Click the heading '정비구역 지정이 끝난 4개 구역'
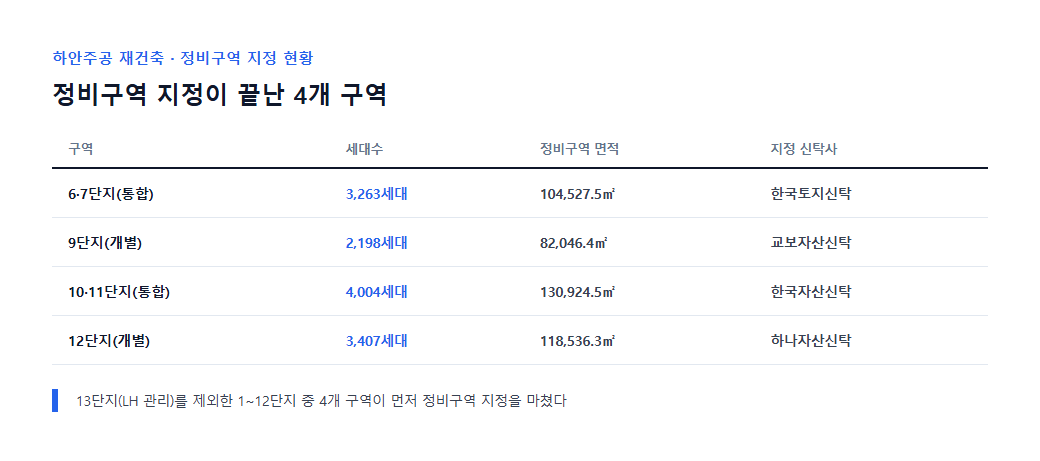The width and height of the screenshot is (1040, 461). pos(220,95)
